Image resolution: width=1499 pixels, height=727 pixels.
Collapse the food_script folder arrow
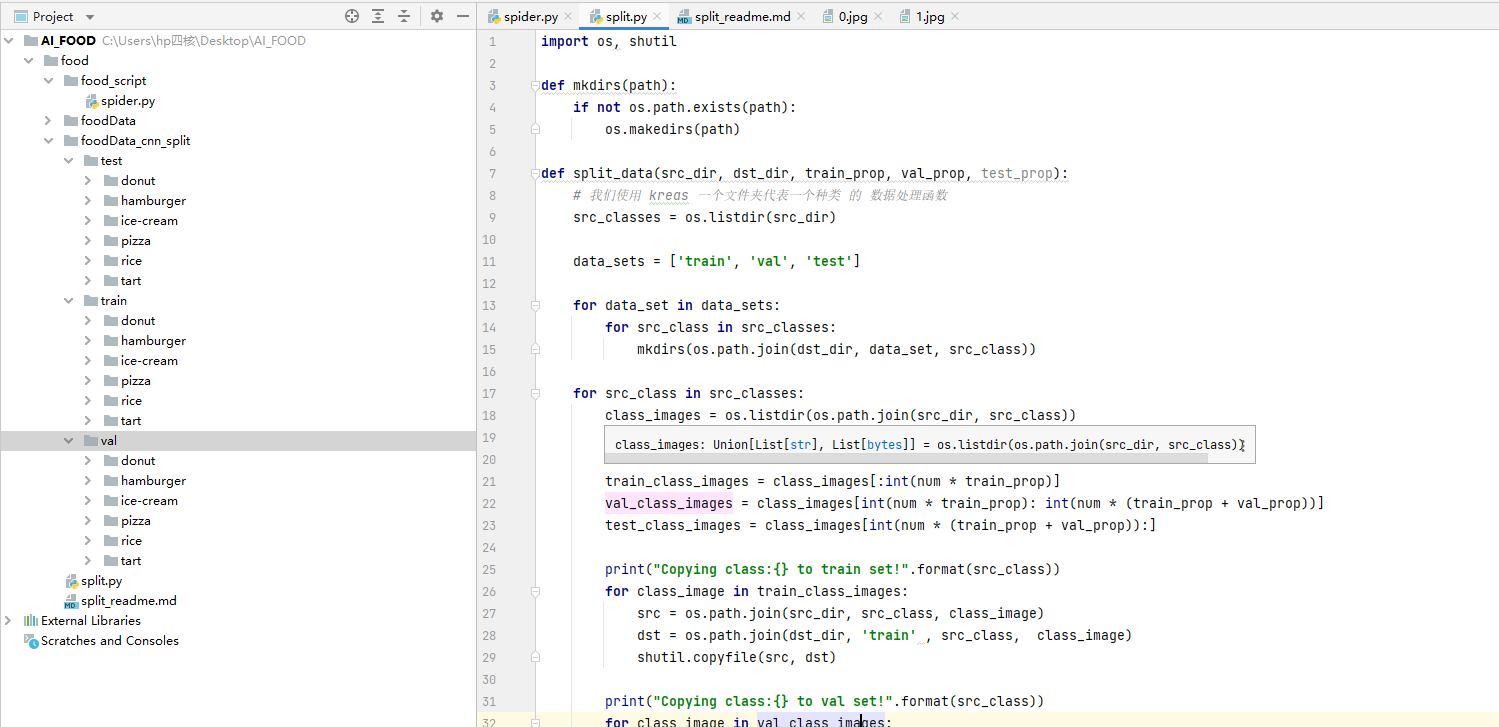(49, 81)
